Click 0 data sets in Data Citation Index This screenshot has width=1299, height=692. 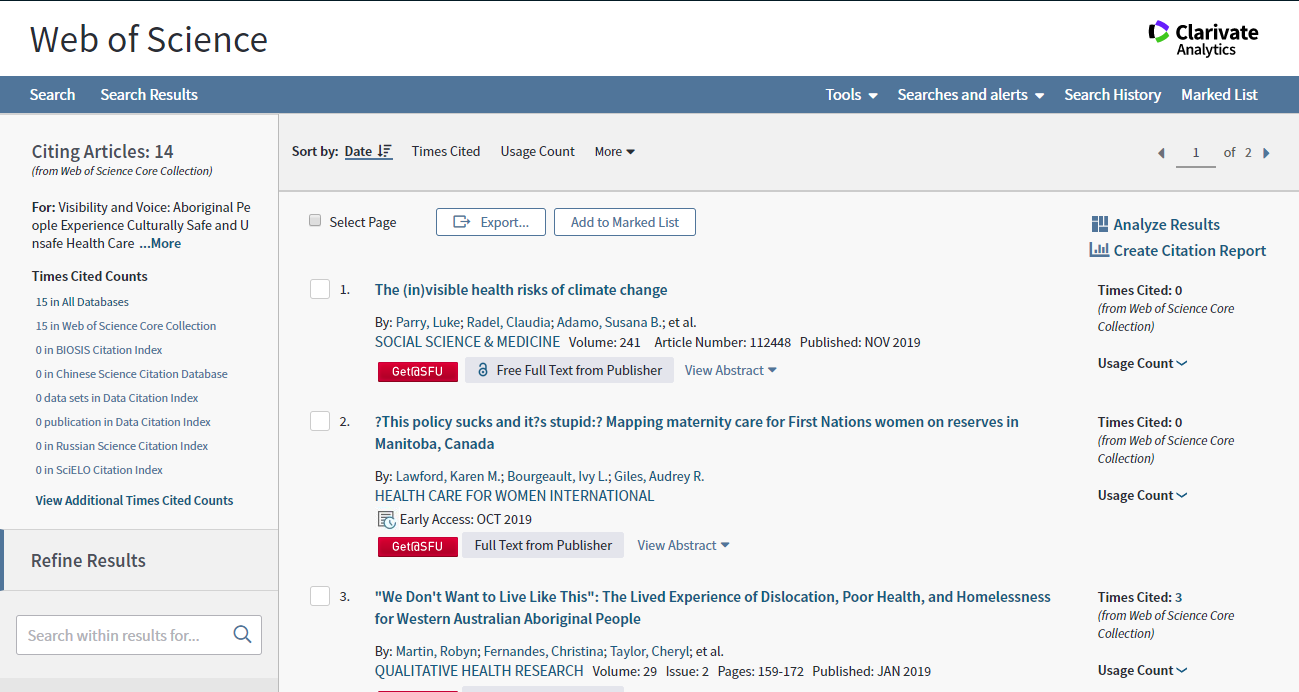[117, 397]
